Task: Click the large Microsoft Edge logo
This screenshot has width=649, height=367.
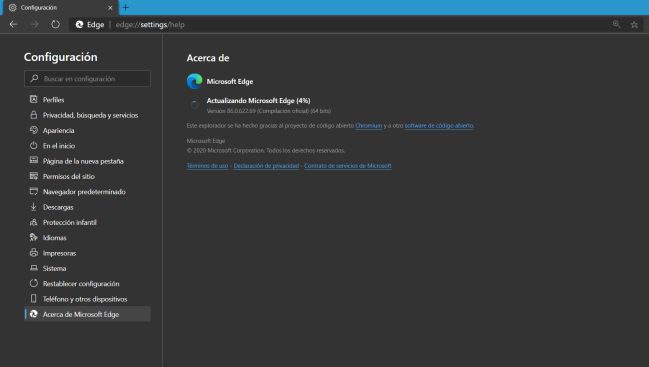Action: coord(195,81)
